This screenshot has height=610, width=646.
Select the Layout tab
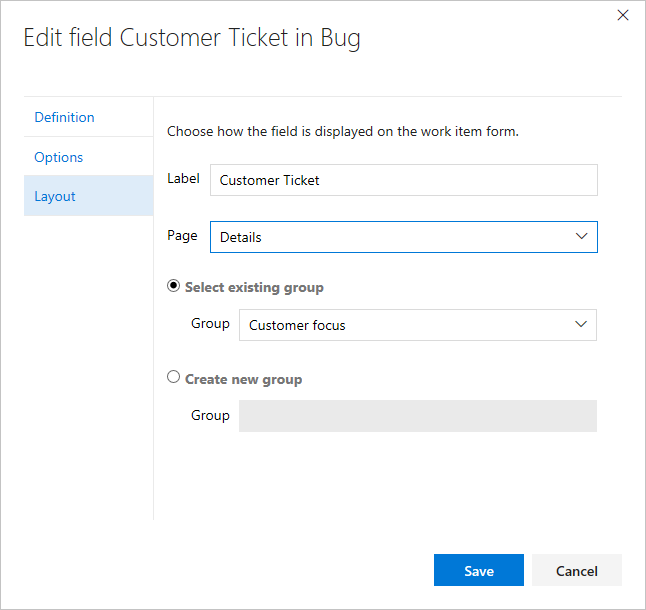(x=55, y=196)
